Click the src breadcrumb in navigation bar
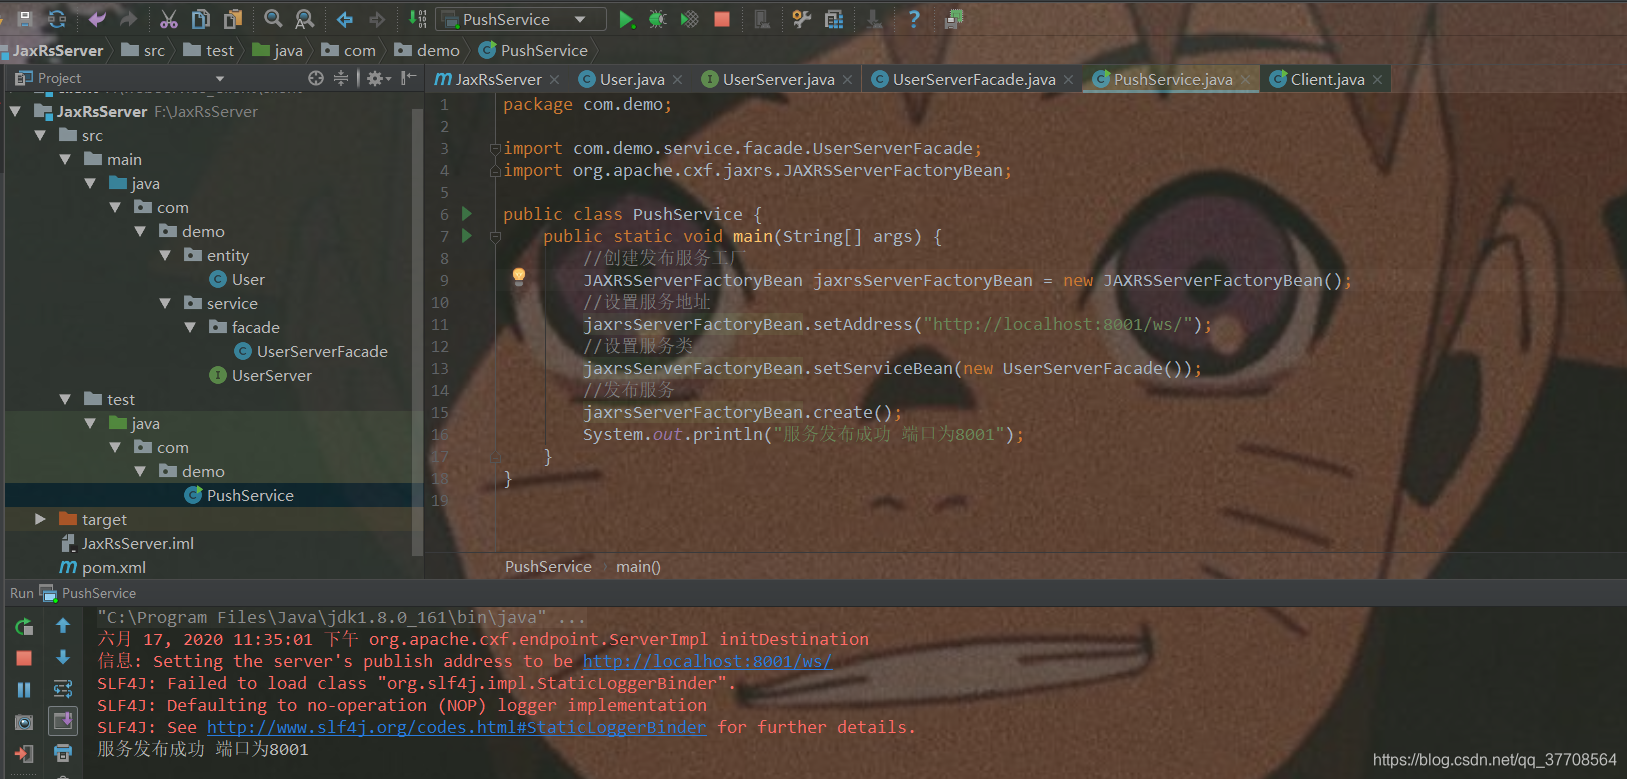The height and width of the screenshot is (779, 1627). tap(143, 50)
